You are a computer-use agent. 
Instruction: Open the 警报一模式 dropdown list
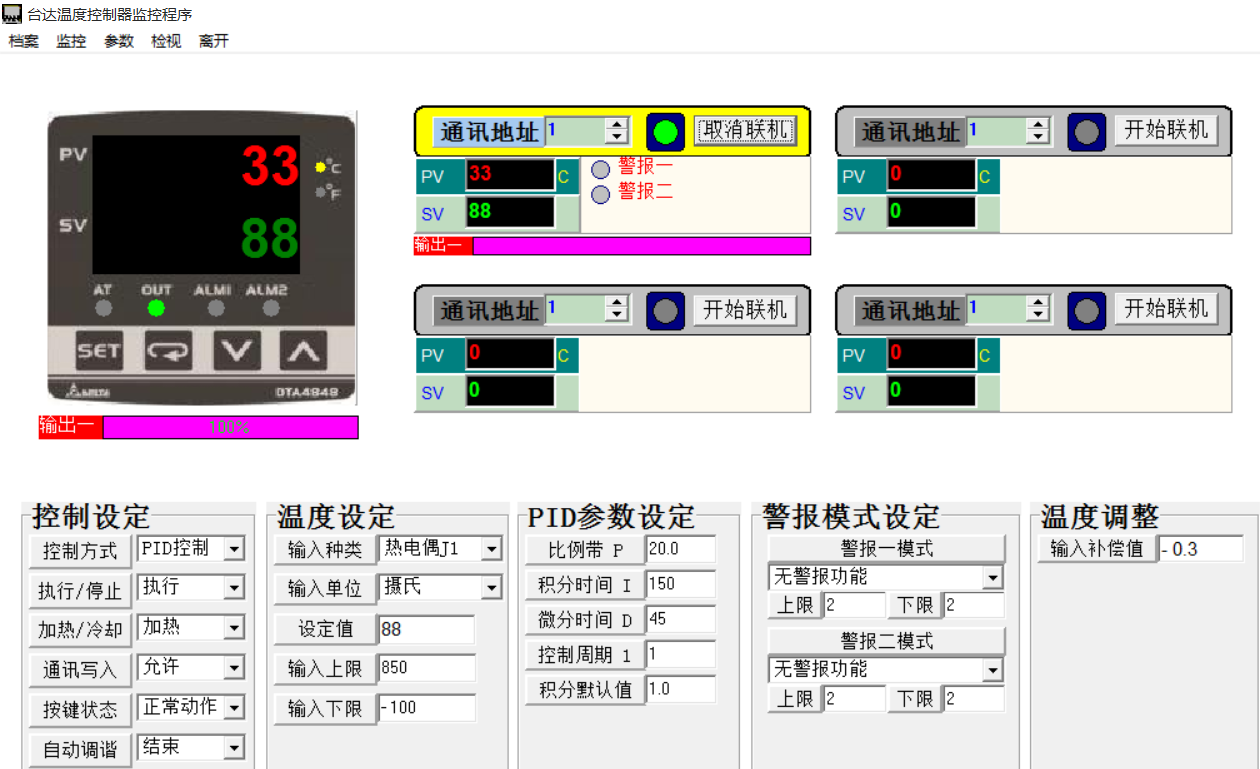coord(992,578)
